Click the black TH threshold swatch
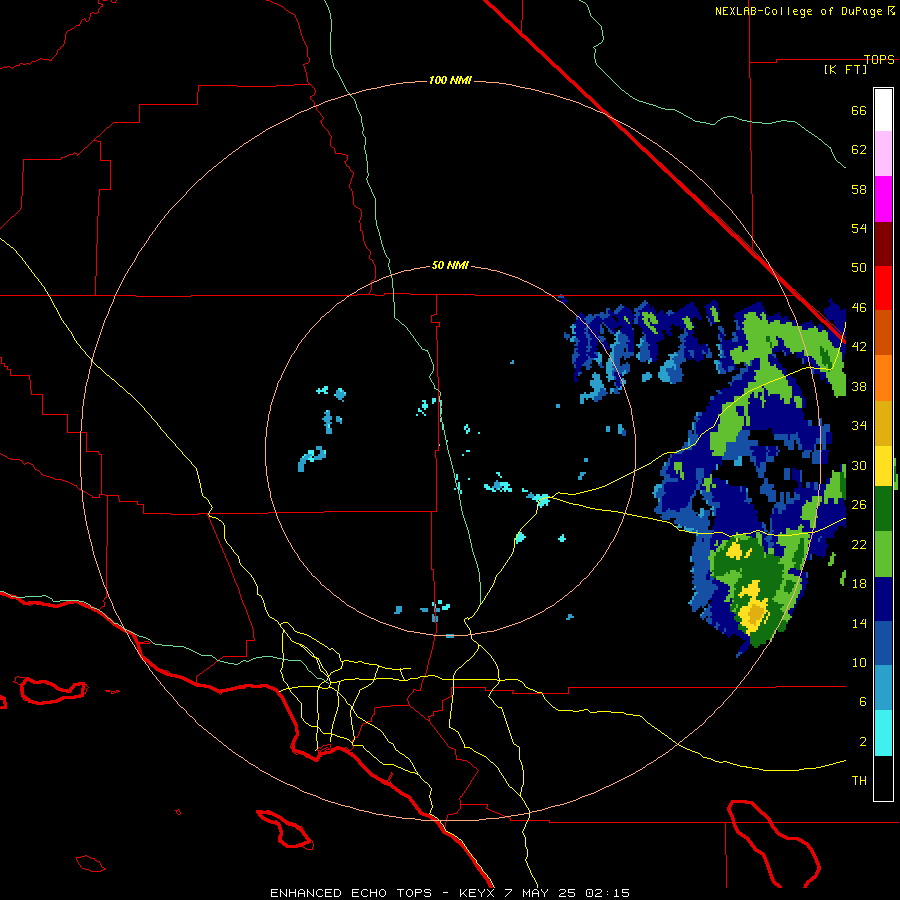The image size is (900, 900). (883, 778)
